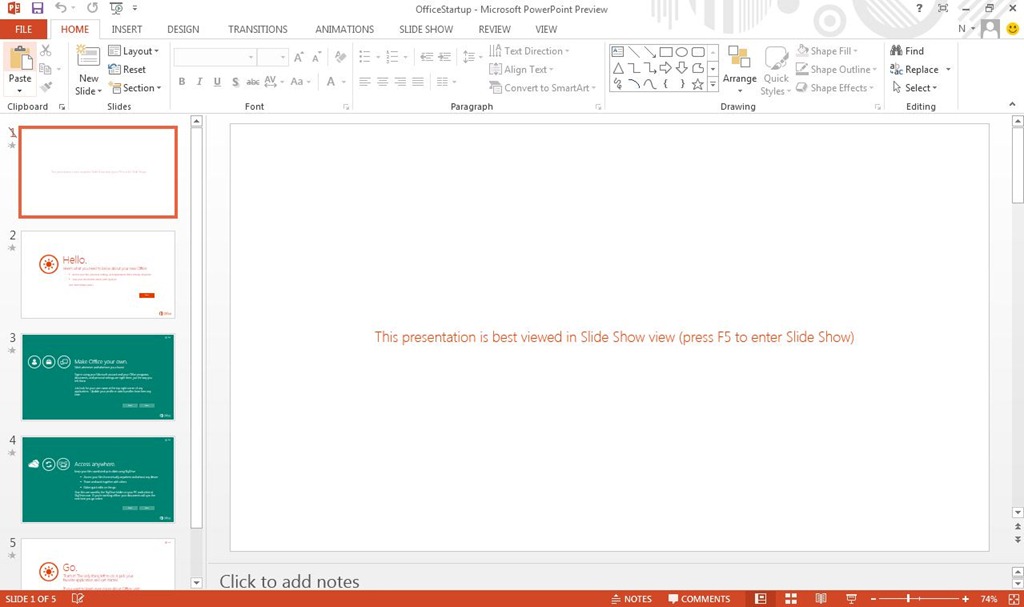Toggle Italic formatting
The height and width of the screenshot is (607, 1024).
click(199, 82)
